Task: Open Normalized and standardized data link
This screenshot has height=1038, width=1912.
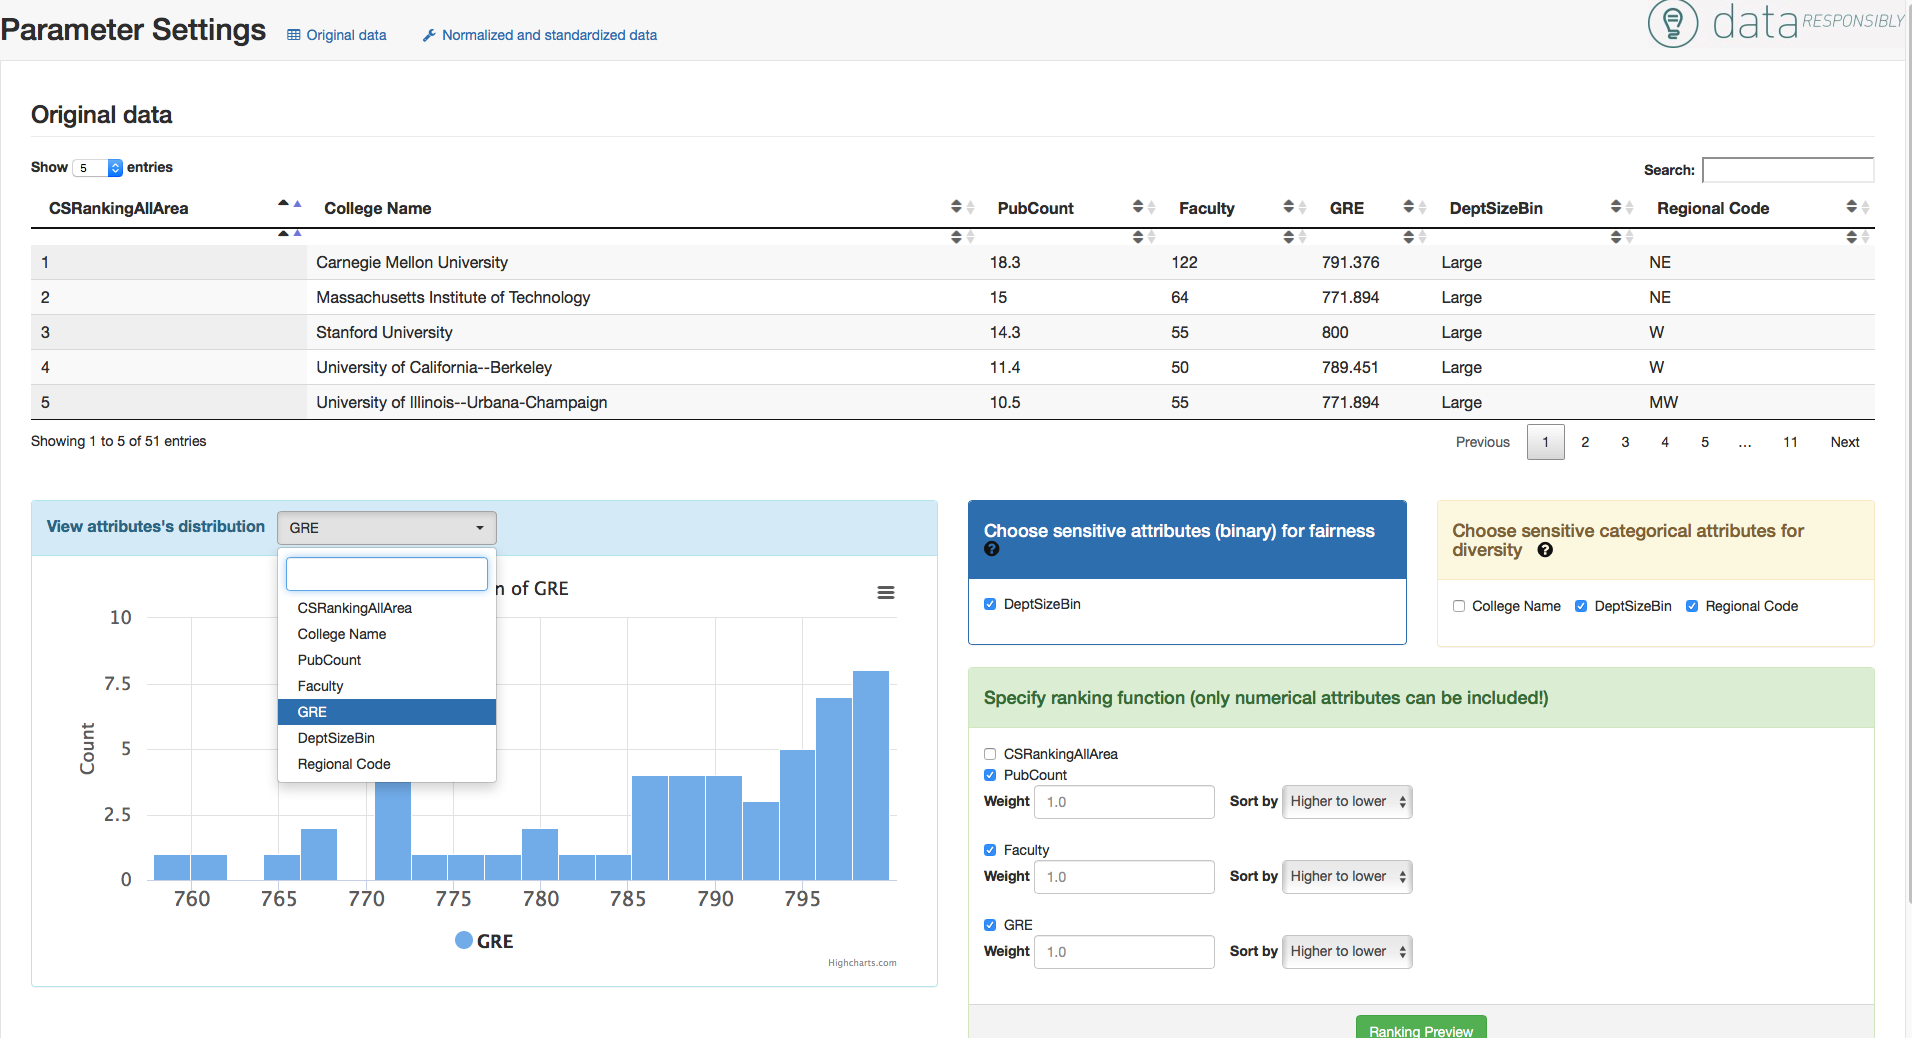Action: click(539, 35)
